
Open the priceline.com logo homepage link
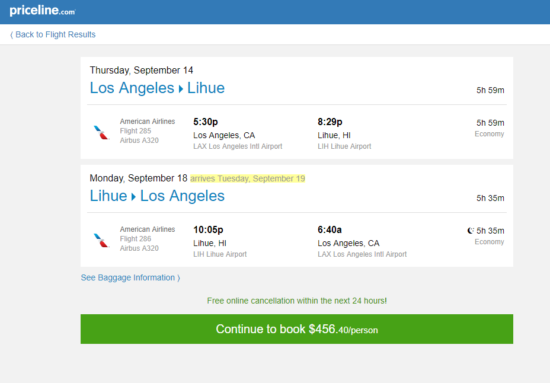coord(42,11)
